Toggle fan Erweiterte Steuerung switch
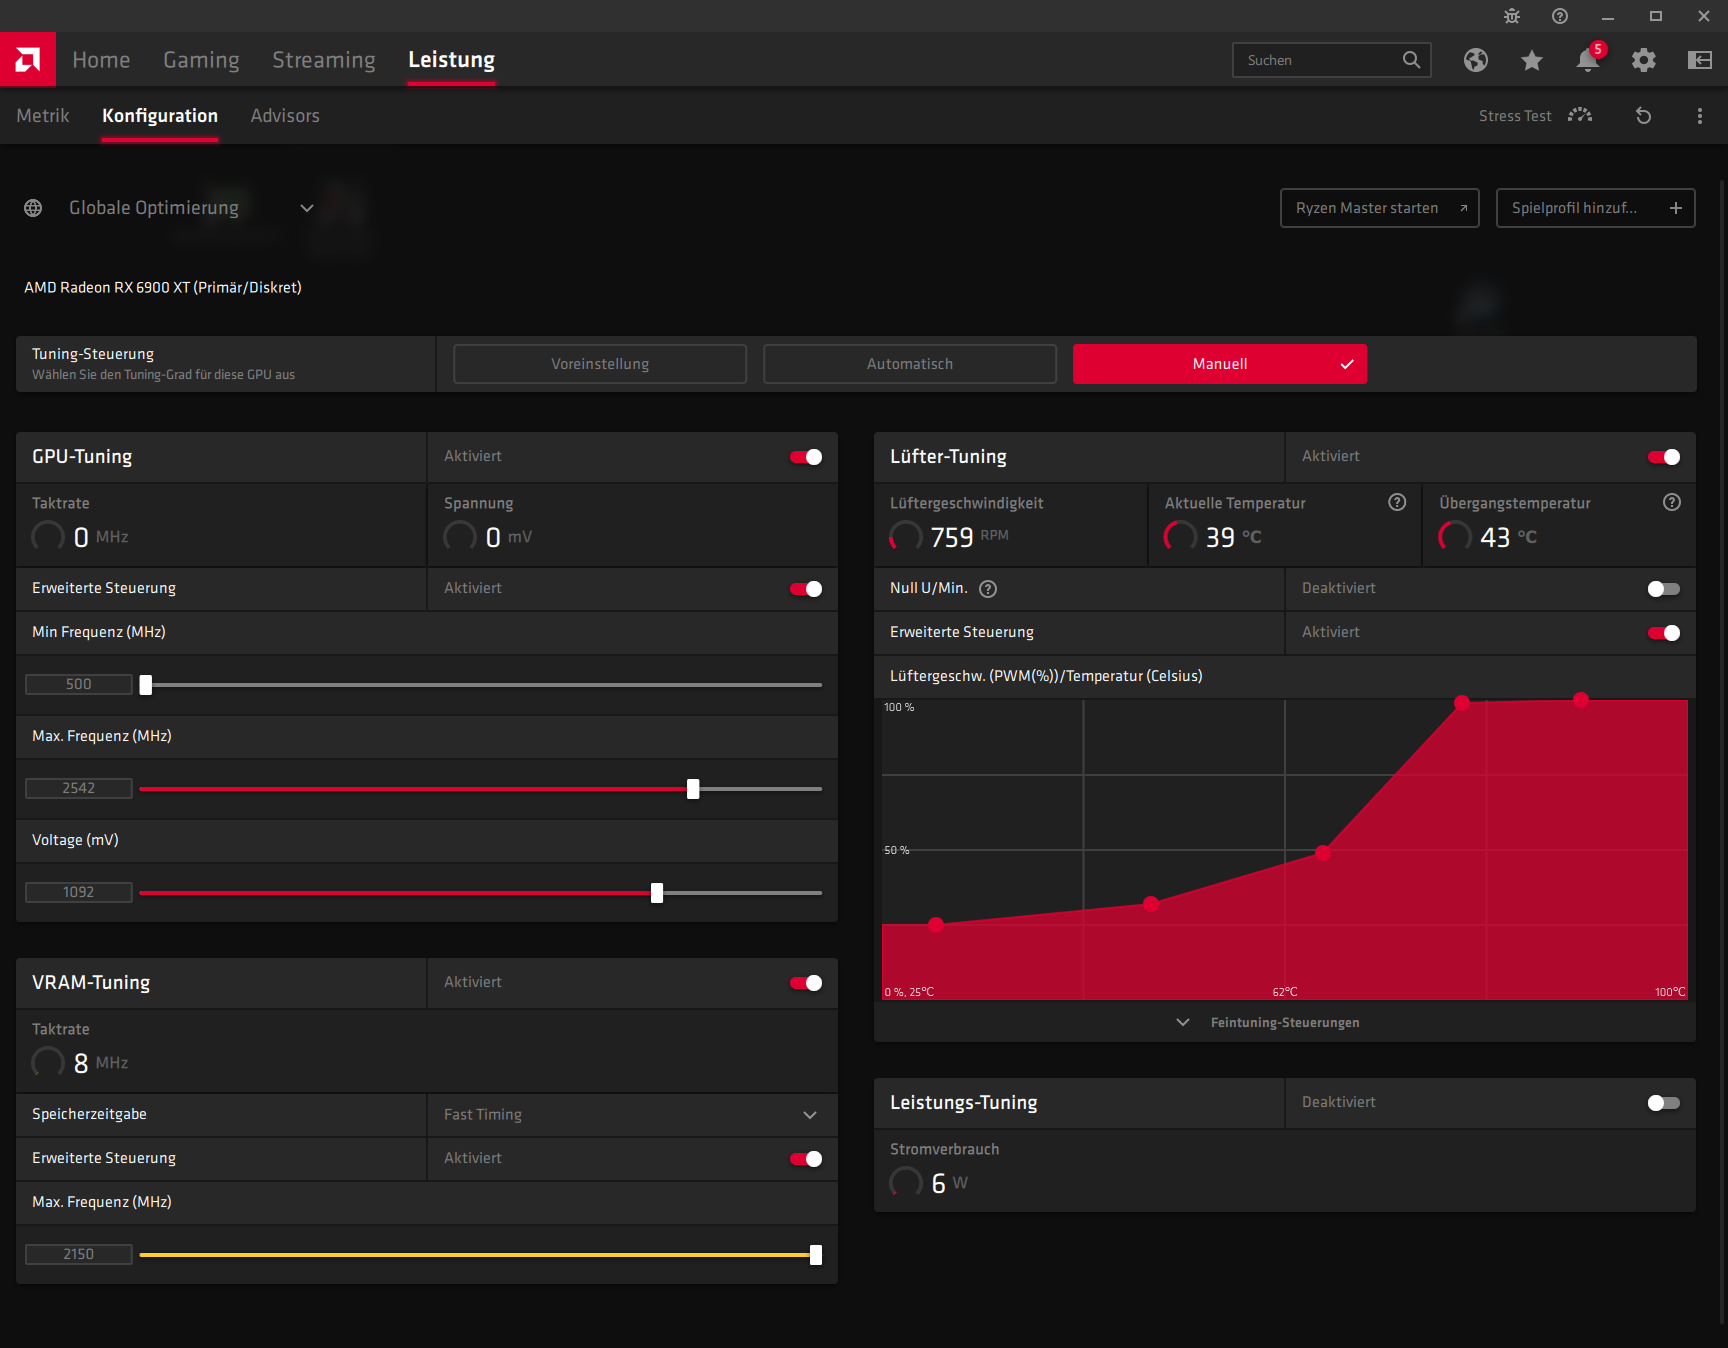1728x1348 pixels. pos(1664,633)
